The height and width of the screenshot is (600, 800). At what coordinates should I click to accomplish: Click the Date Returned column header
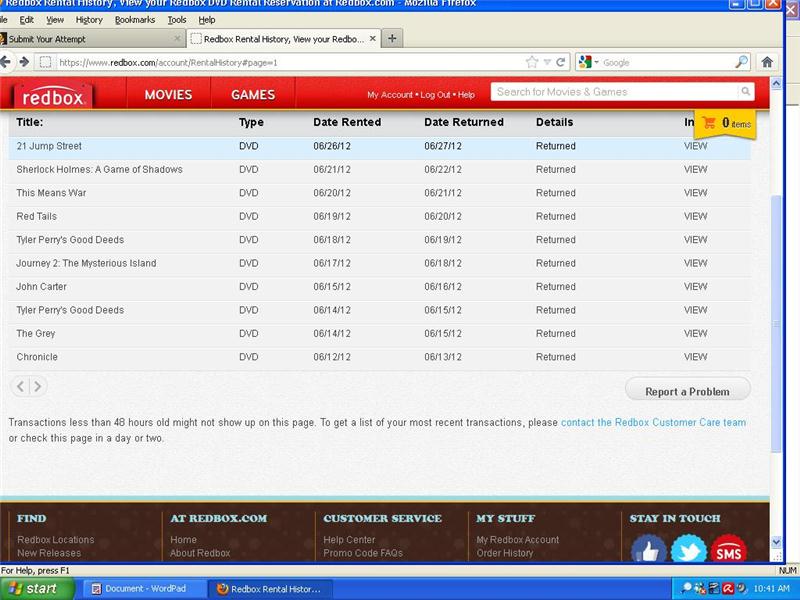coord(464,122)
